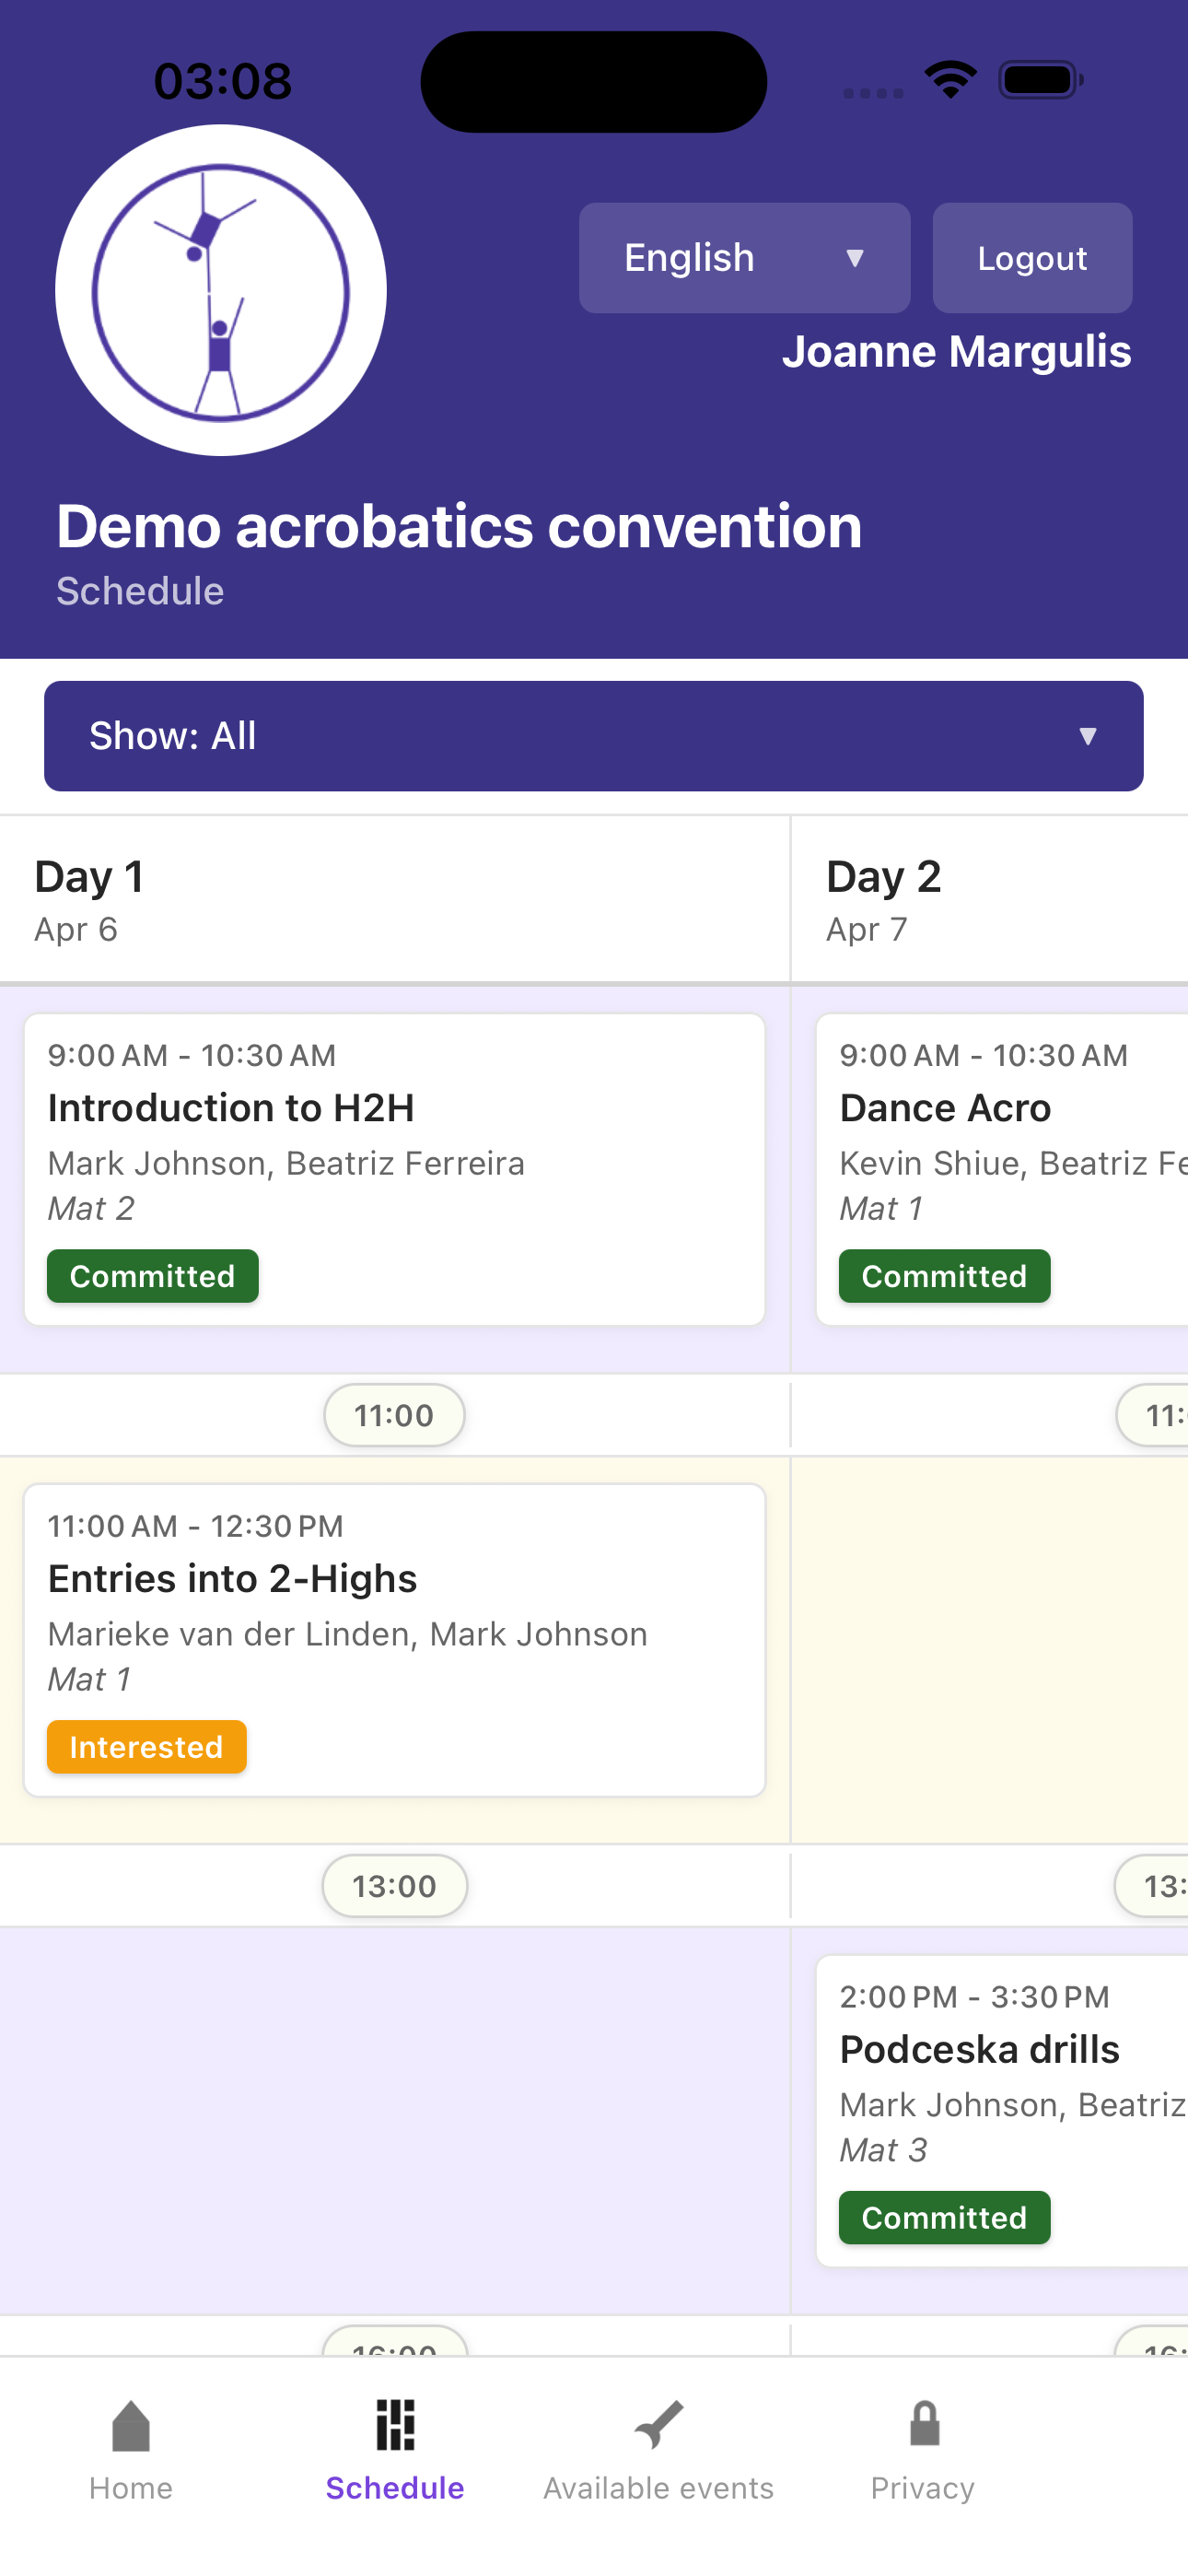Image resolution: width=1188 pixels, height=2576 pixels.
Task: Go to Available events tab label
Action: (x=659, y=2488)
